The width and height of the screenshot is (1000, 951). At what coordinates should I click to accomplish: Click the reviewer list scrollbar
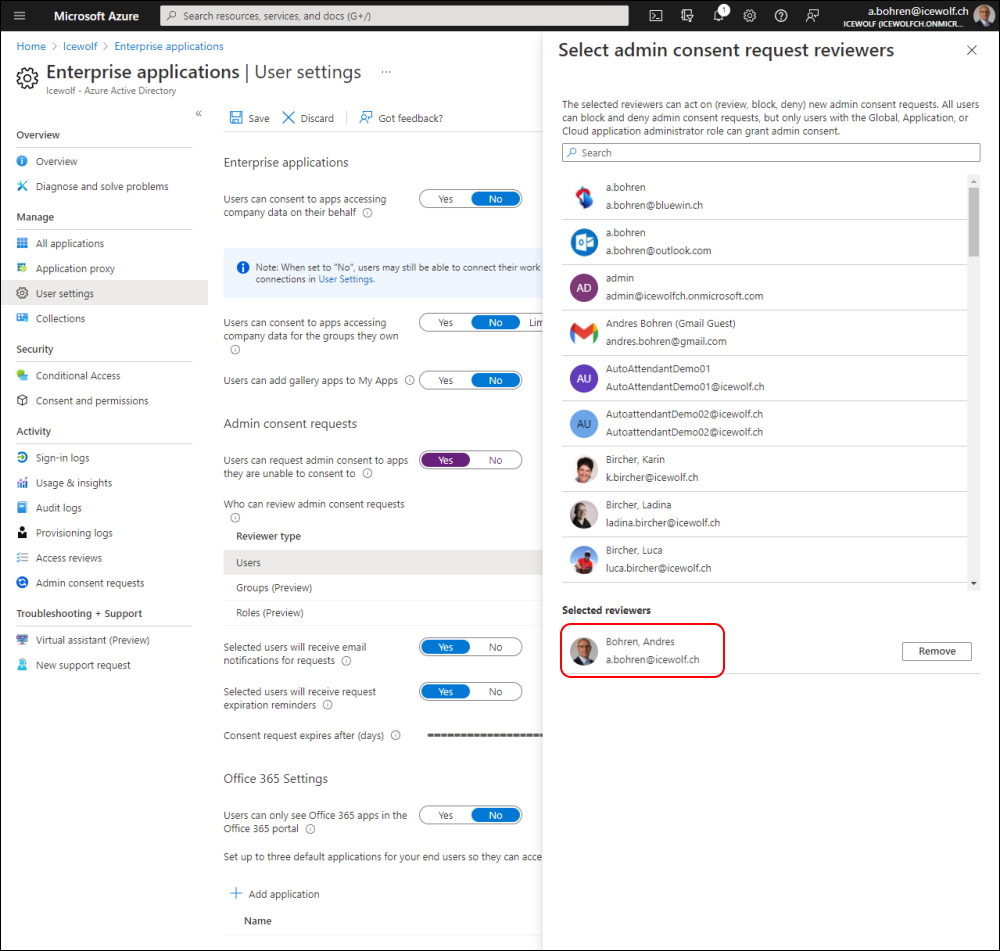tap(973, 222)
